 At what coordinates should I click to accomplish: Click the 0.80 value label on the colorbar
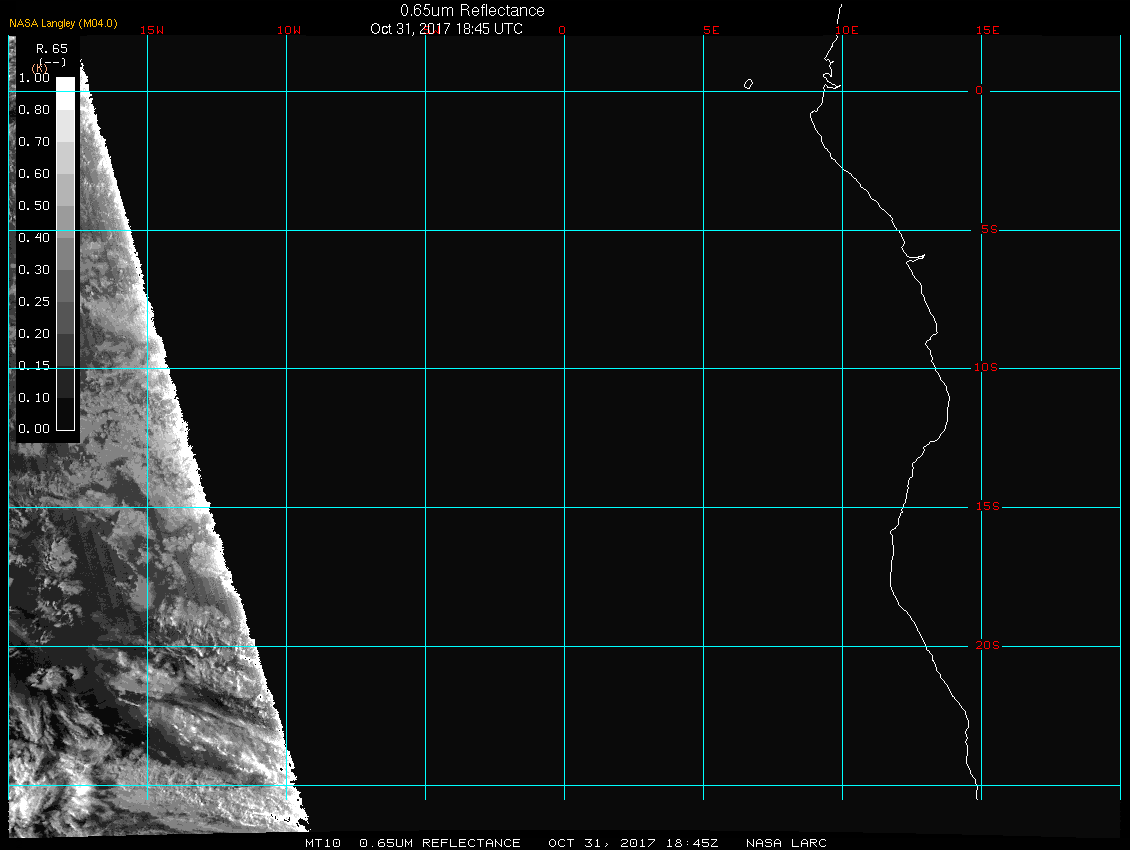point(34,110)
